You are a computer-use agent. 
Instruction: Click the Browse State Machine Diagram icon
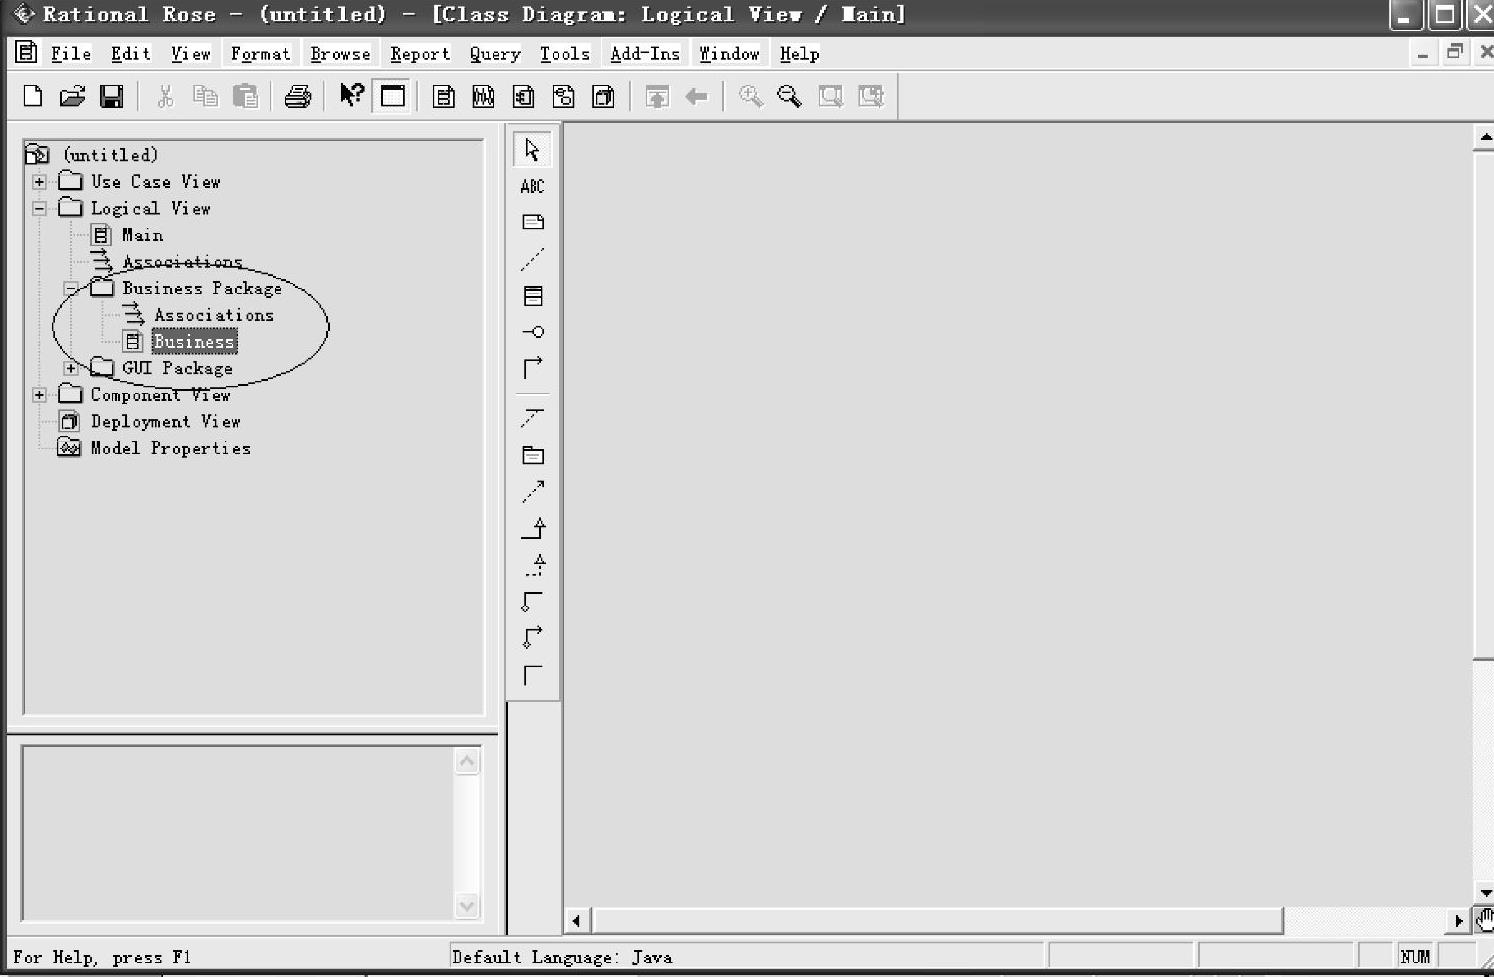(x=563, y=96)
